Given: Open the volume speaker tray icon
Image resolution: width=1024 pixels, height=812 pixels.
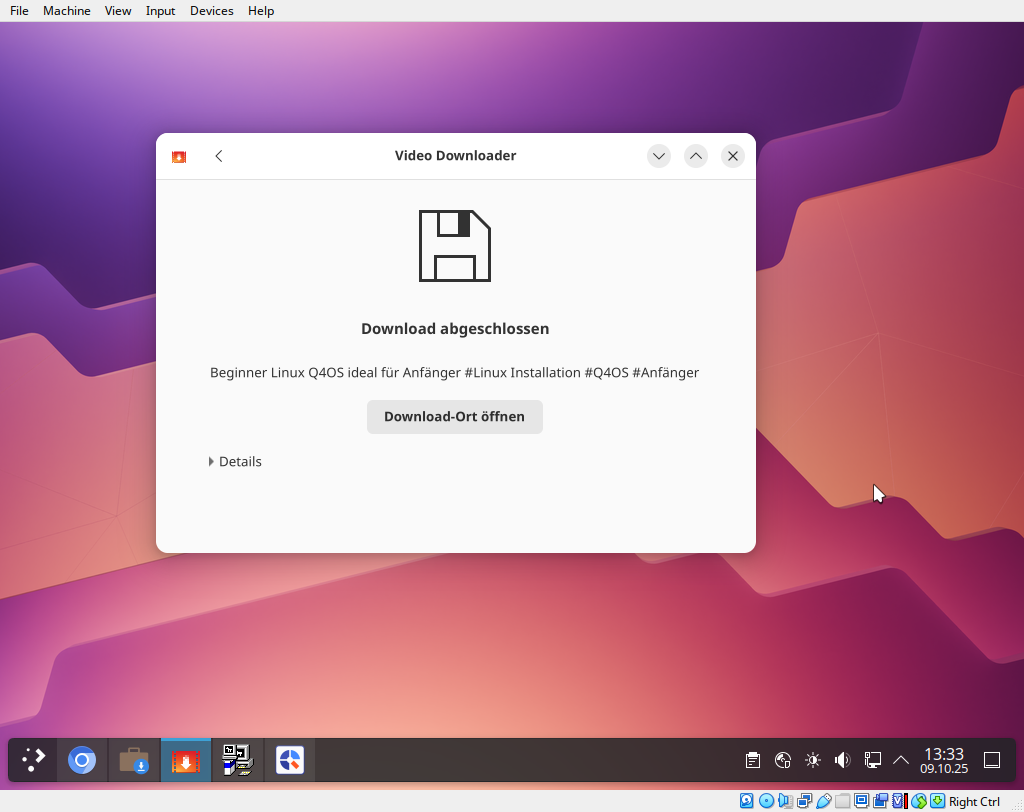Looking at the screenshot, I should tap(842, 760).
